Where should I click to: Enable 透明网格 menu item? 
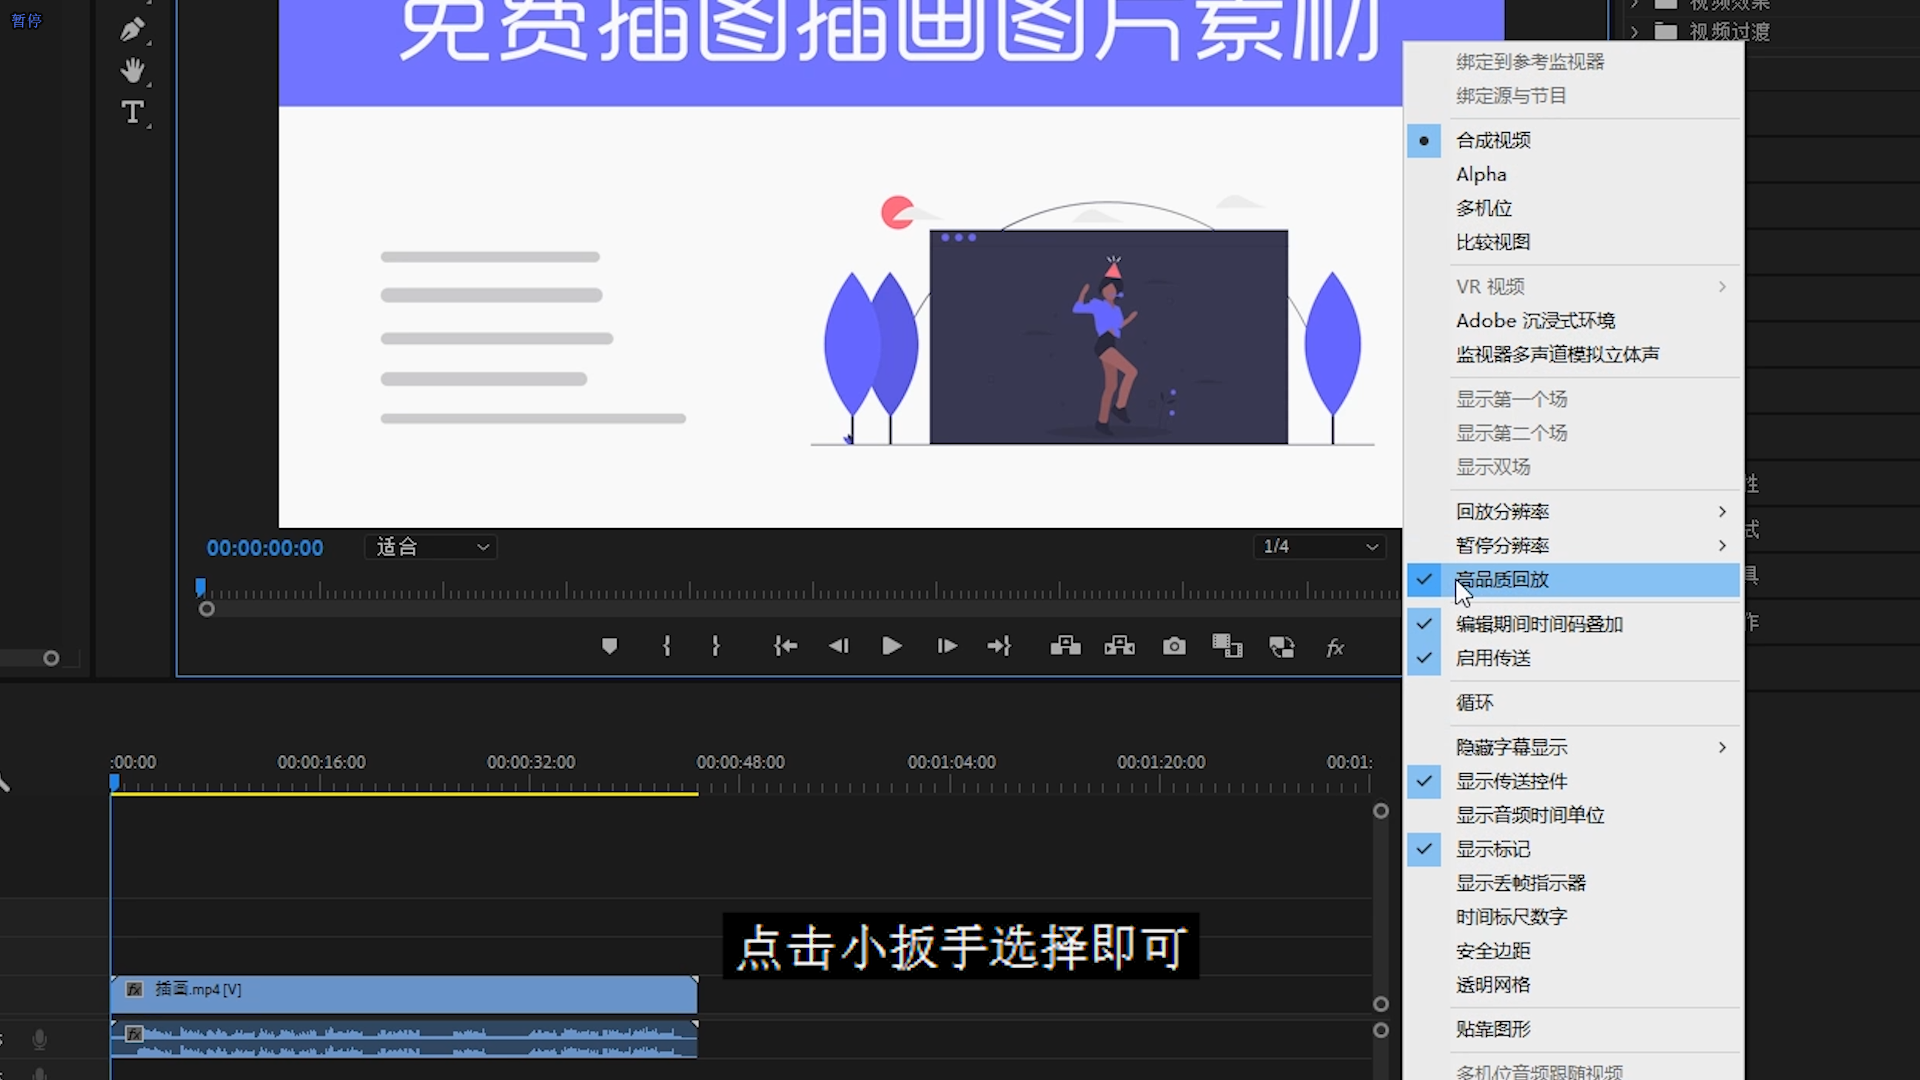click(x=1574, y=985)
